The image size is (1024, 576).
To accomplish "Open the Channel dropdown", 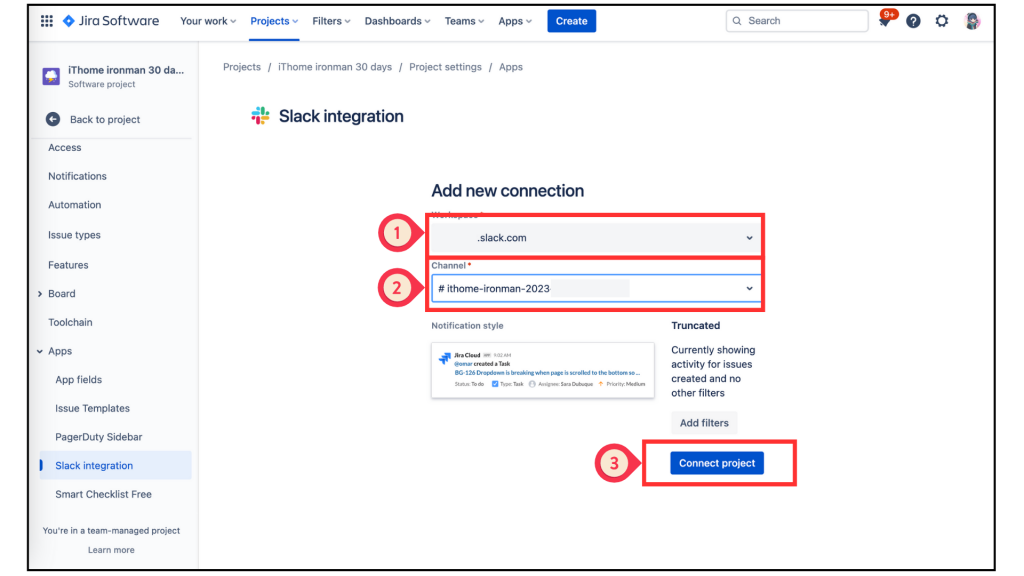I will pyautogui.click(x=596, y=289).
